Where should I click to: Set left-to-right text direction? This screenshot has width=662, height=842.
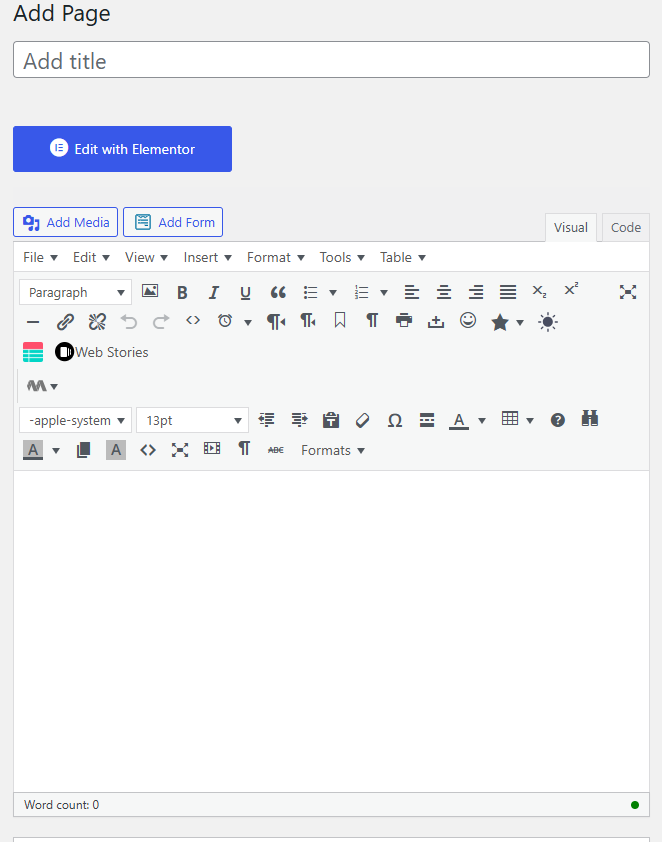pos(276,322)
